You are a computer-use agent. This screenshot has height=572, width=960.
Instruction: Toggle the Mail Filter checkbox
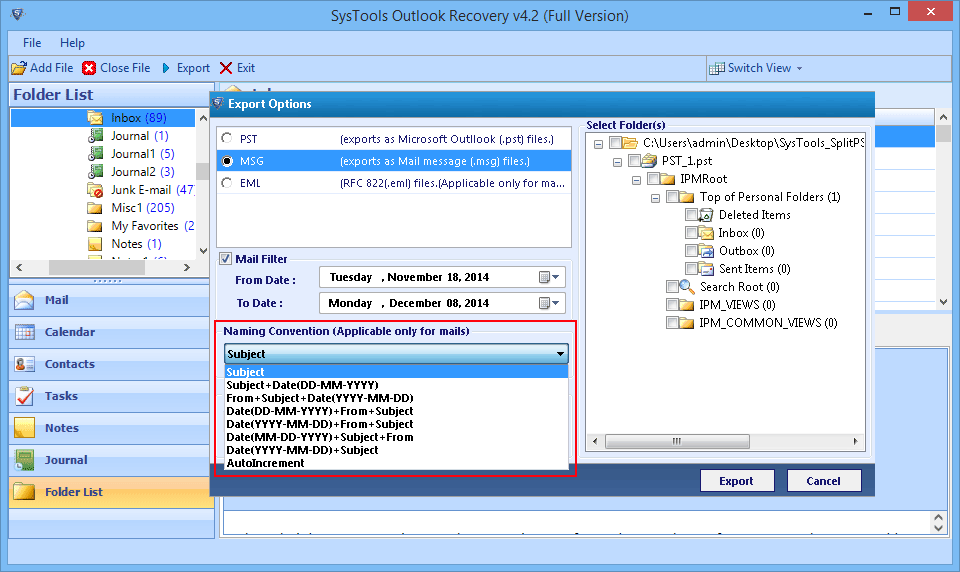click(225, 259)
